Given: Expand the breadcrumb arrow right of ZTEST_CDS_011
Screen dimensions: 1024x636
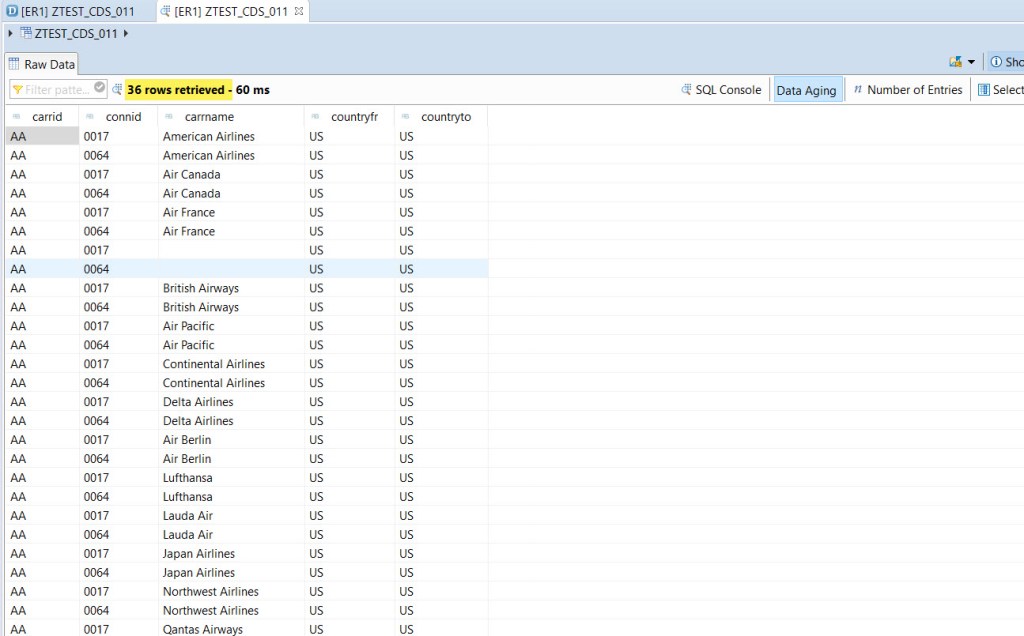Looking at the screenshot, I should click(x=125, y=32).
